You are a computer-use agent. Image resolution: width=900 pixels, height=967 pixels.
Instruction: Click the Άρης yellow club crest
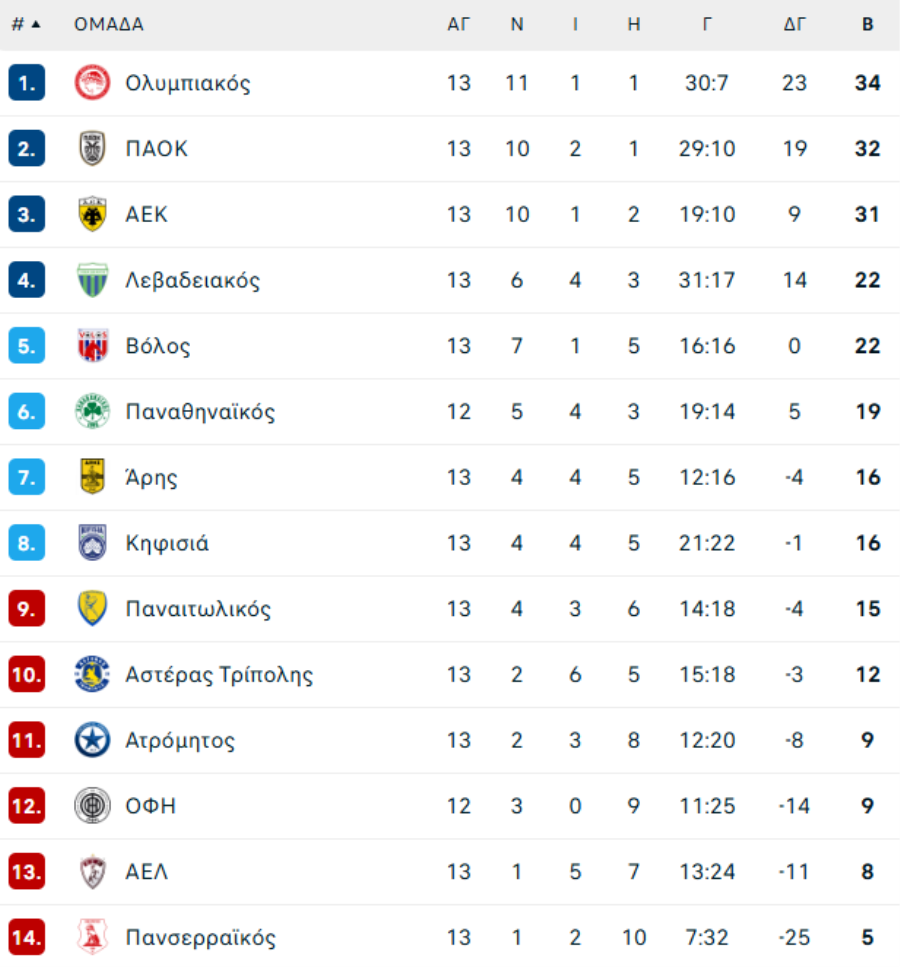[x=92, y=477]
